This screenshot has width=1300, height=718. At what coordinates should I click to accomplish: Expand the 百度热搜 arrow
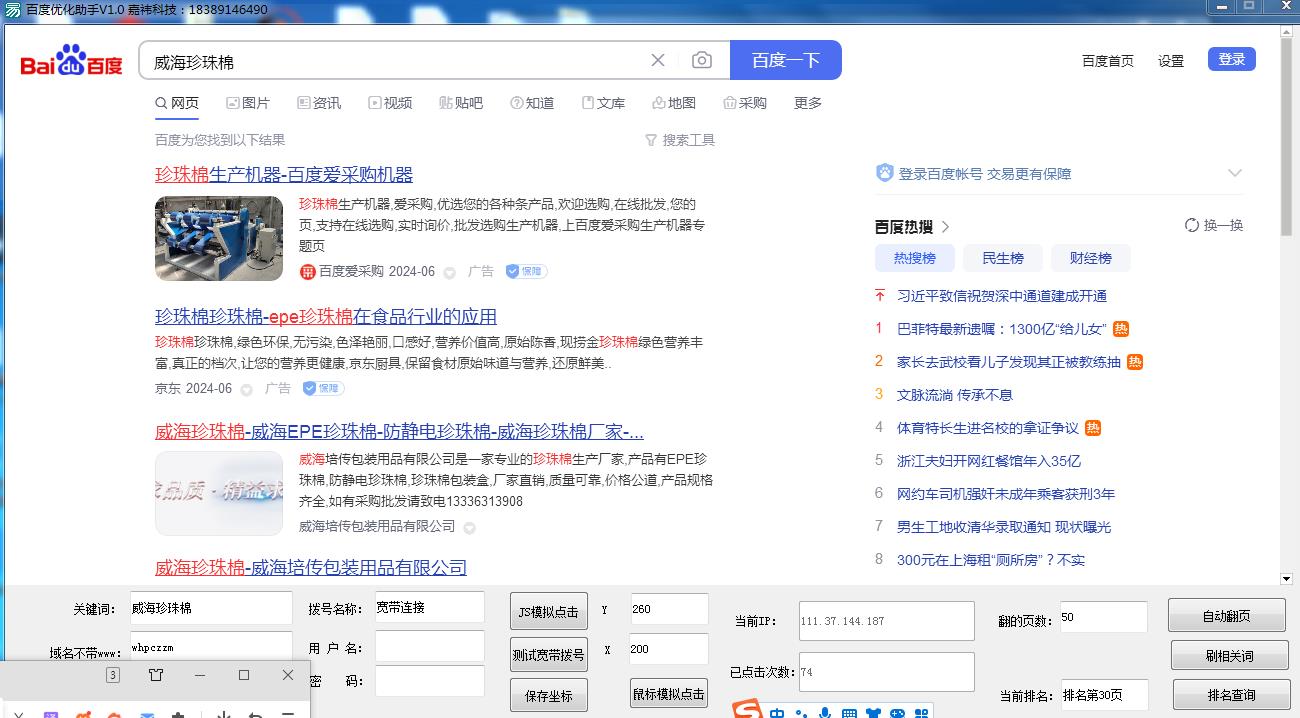946,226
